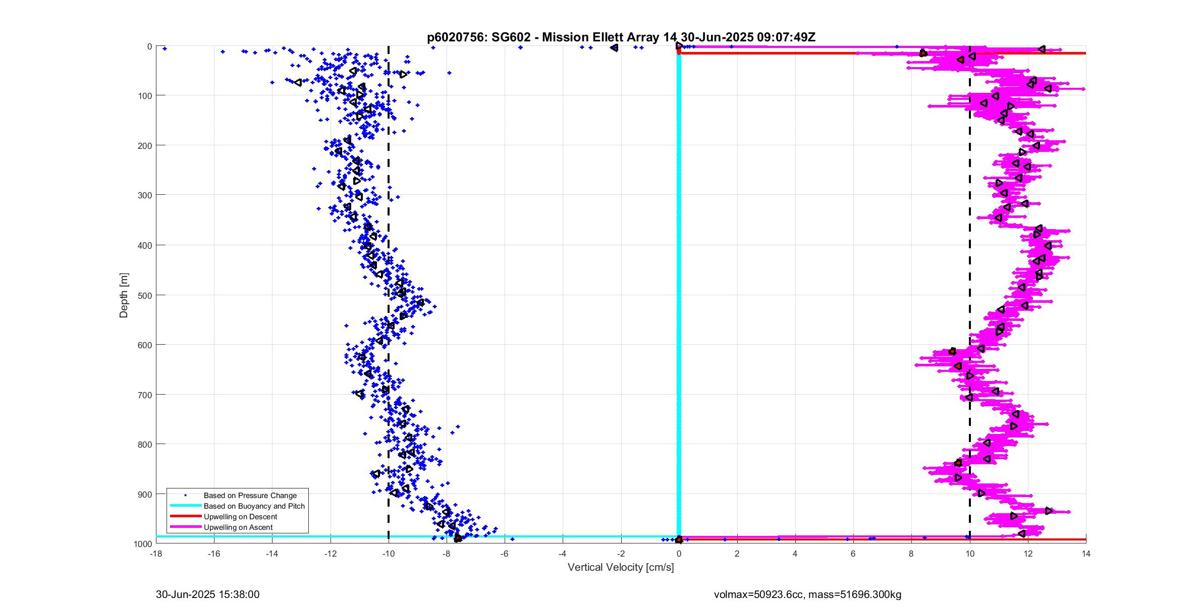Click the depth axis tick label 700
1200x611 pixels.
coord(144,394)
